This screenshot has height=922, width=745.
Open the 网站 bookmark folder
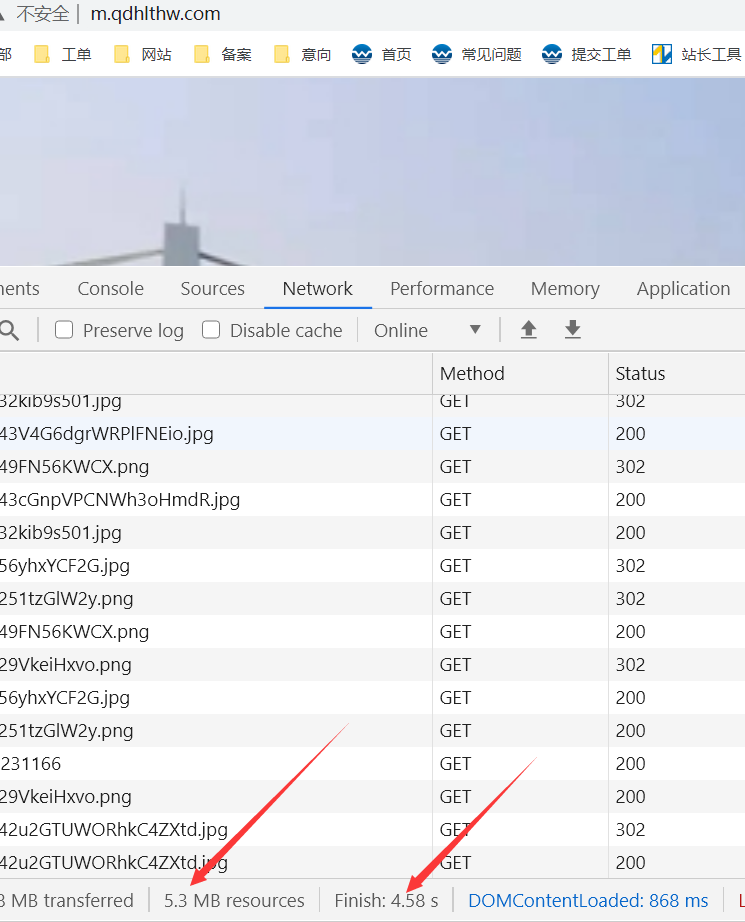point(143,54)
